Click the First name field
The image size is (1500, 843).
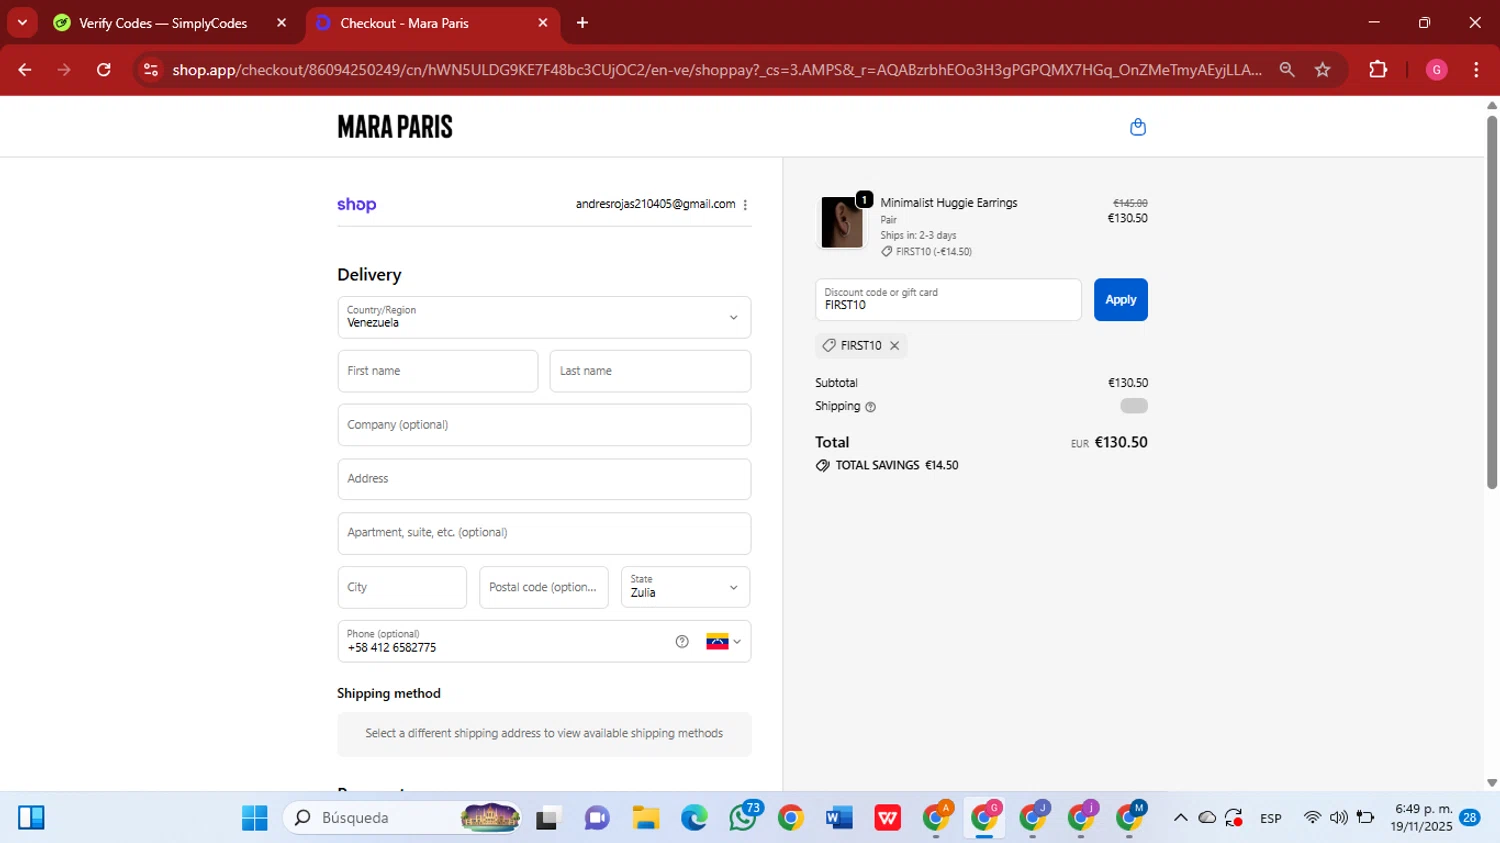point(438,371)
